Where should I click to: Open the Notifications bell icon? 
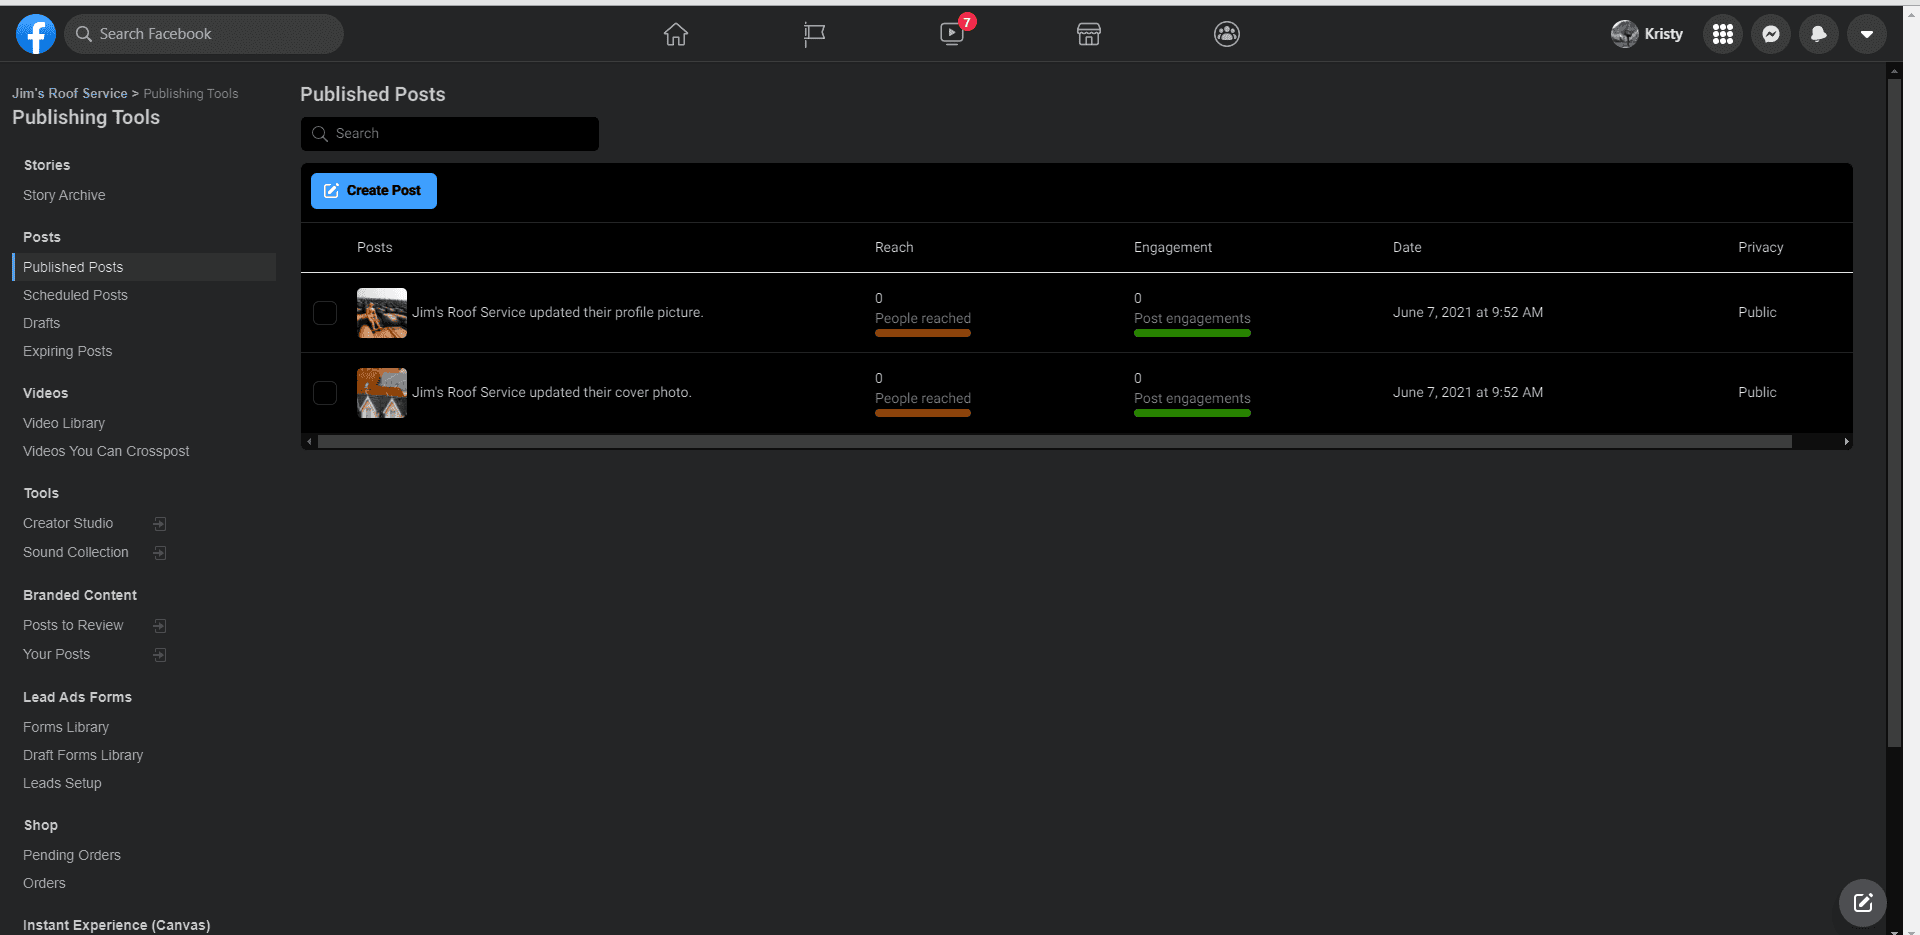pos(1818,34)
